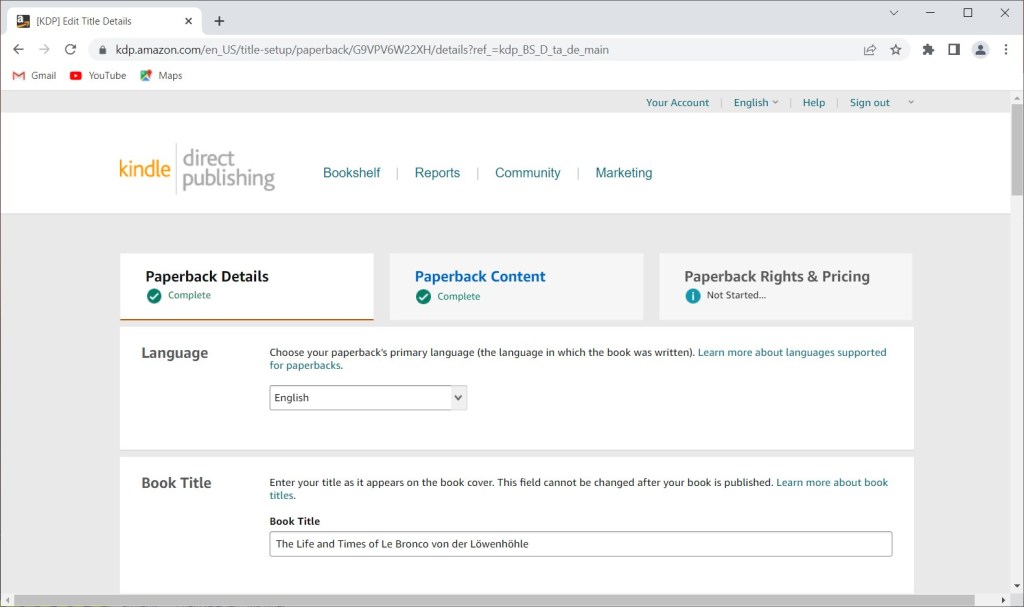Reload the page
This screenshot has width=1024, height=607.
(70, 48)
